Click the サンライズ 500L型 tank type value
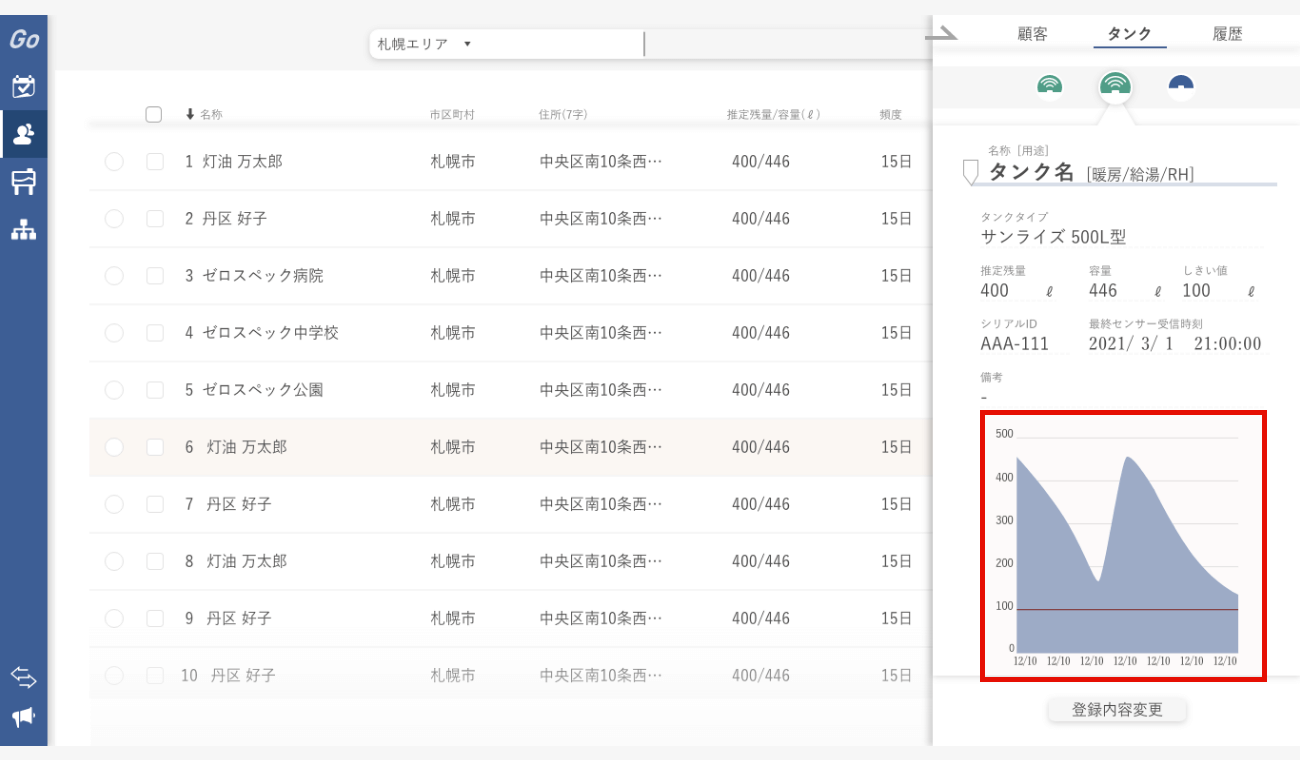The height and width of the screenshot is (760, 1300). pyautogui.click(x=1054, y=237)
